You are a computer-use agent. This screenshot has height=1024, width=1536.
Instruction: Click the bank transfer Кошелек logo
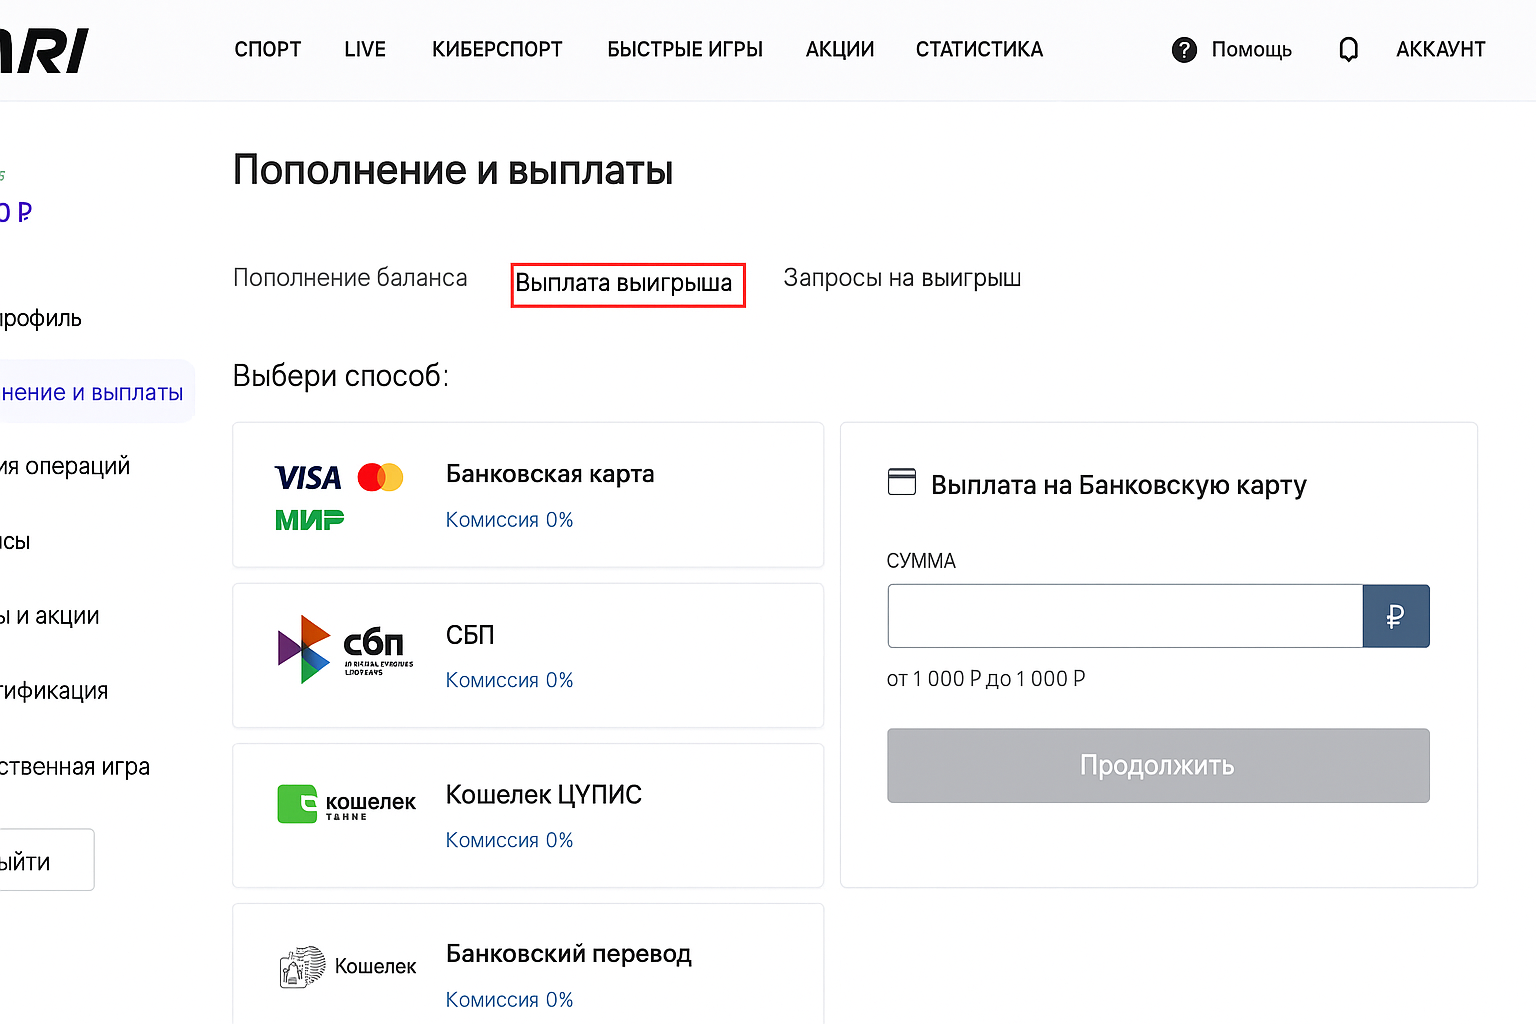tap(303, 967)
